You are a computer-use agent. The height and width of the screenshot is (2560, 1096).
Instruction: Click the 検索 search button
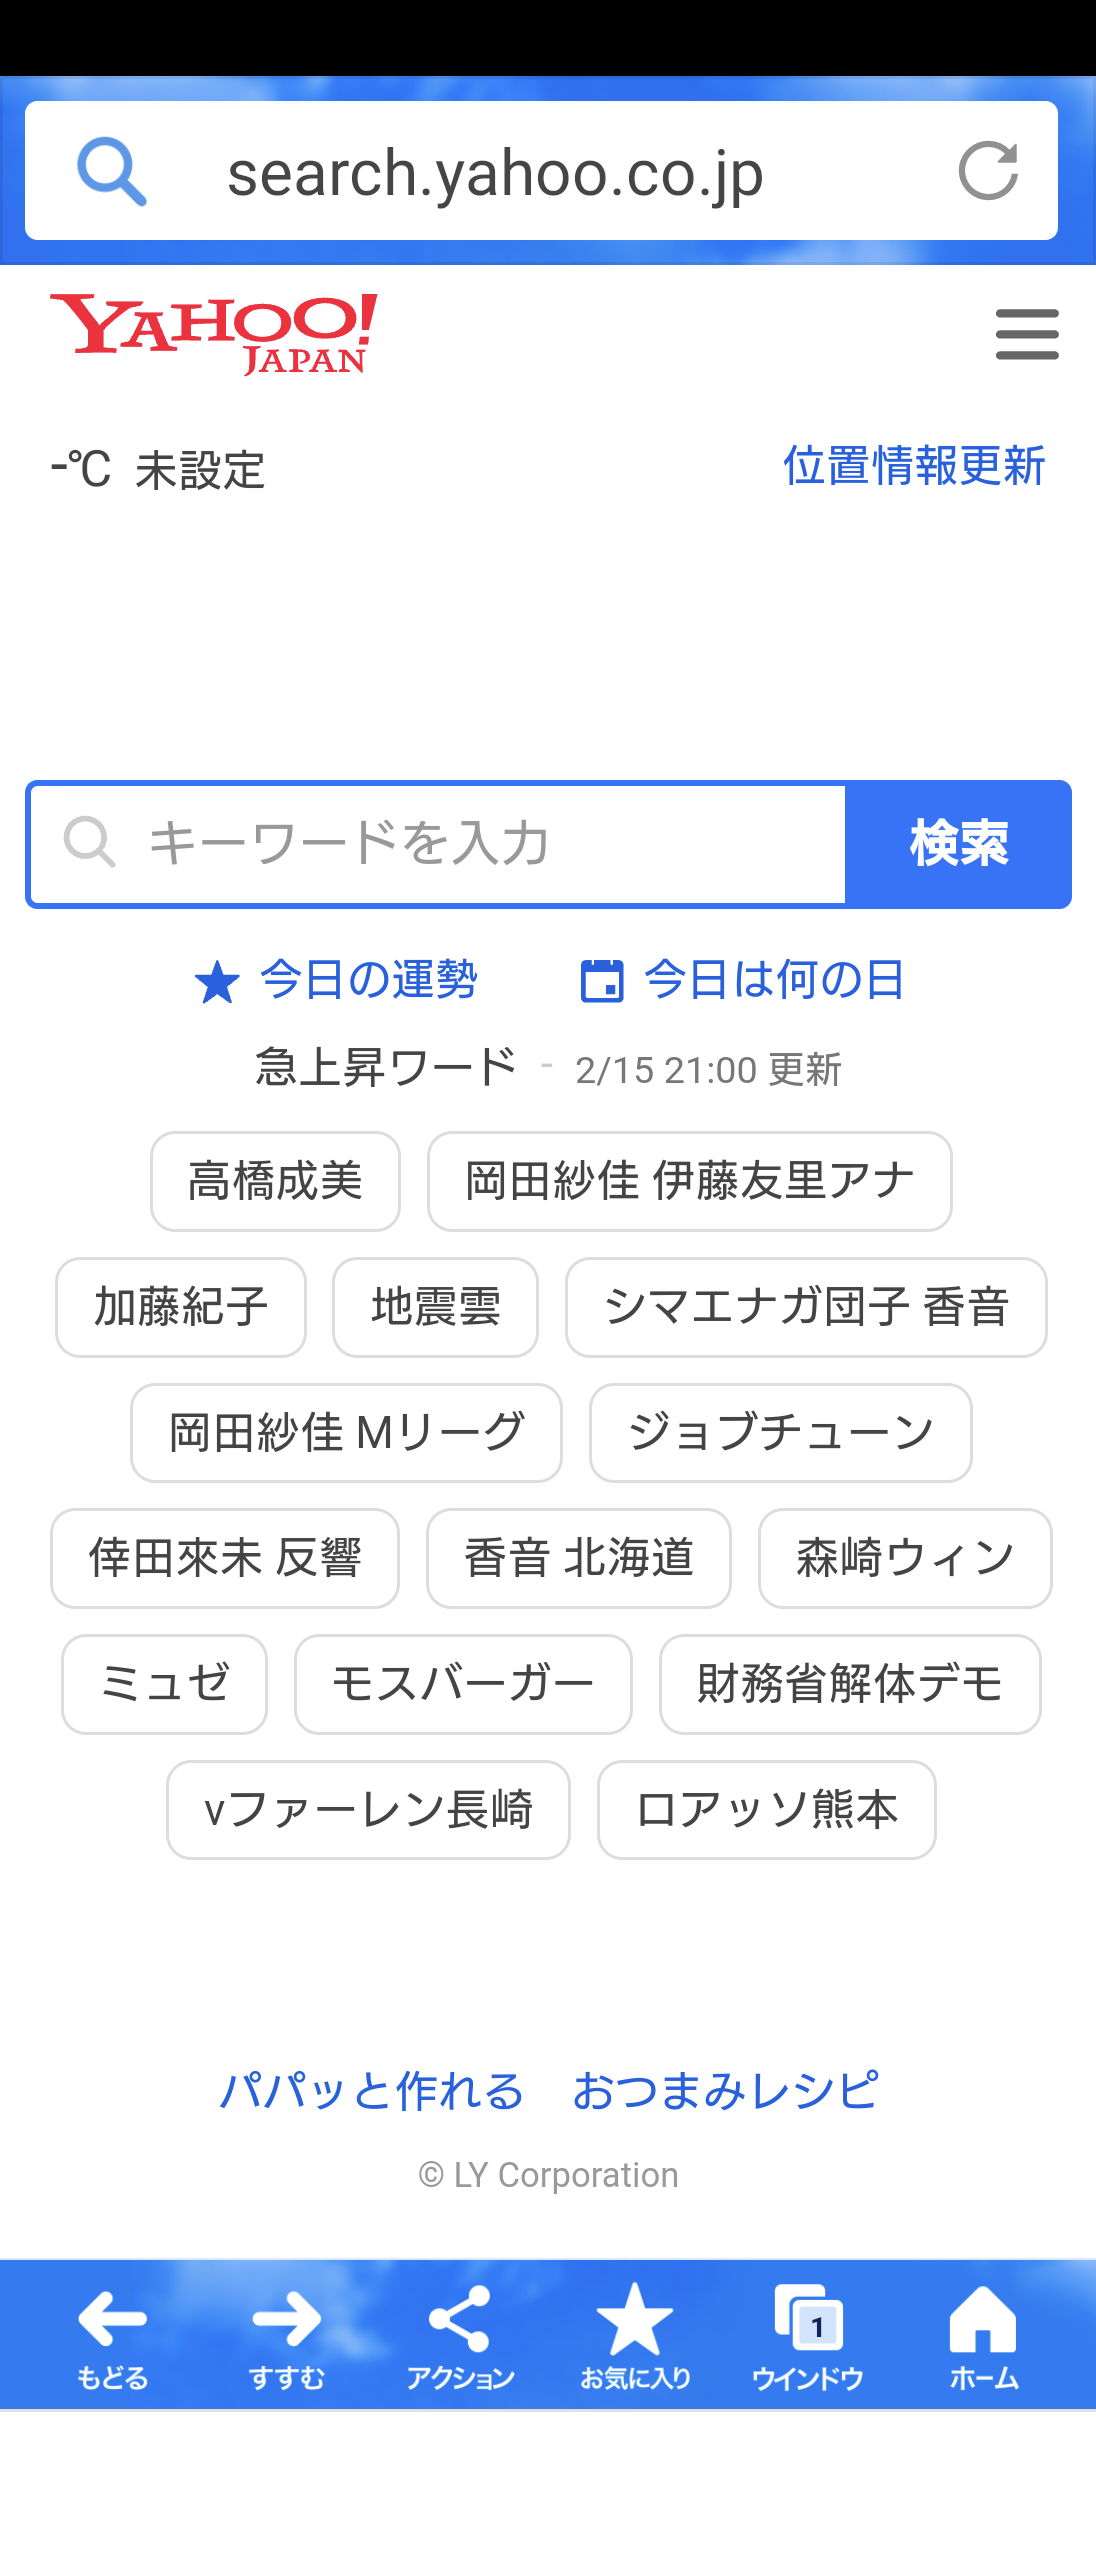[x=958, y=844]
